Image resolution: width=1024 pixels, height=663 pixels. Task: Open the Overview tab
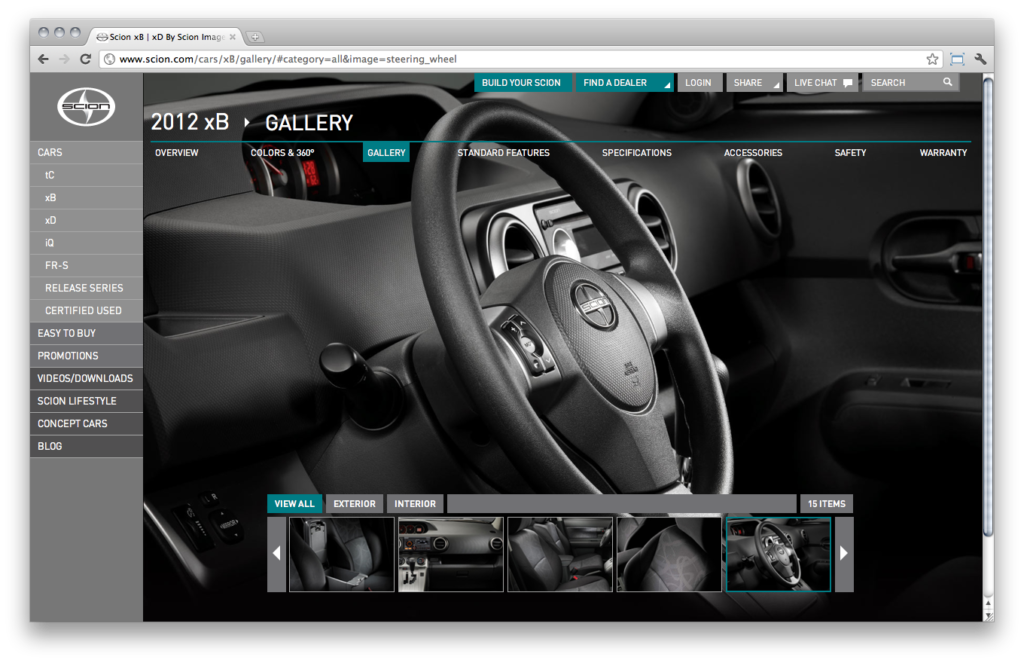click(x=176, y=153)
